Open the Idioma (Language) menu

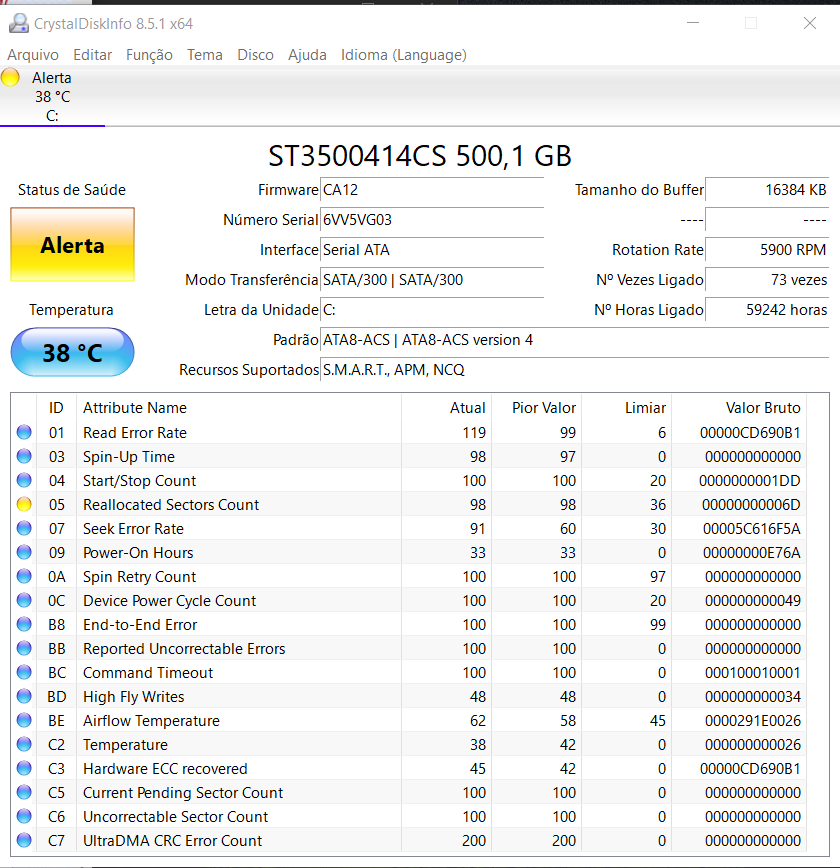coord(404,55)
